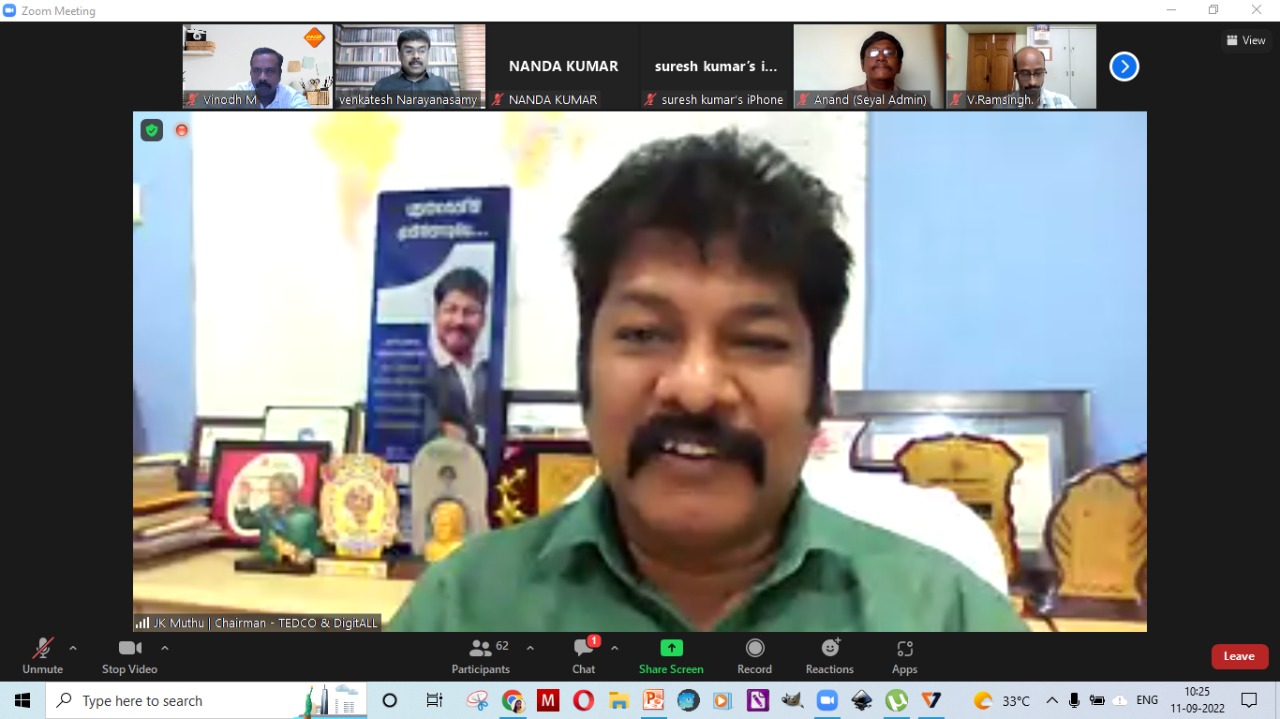
Task: Click the green encryption shield icon
Action: coord(151,130)
